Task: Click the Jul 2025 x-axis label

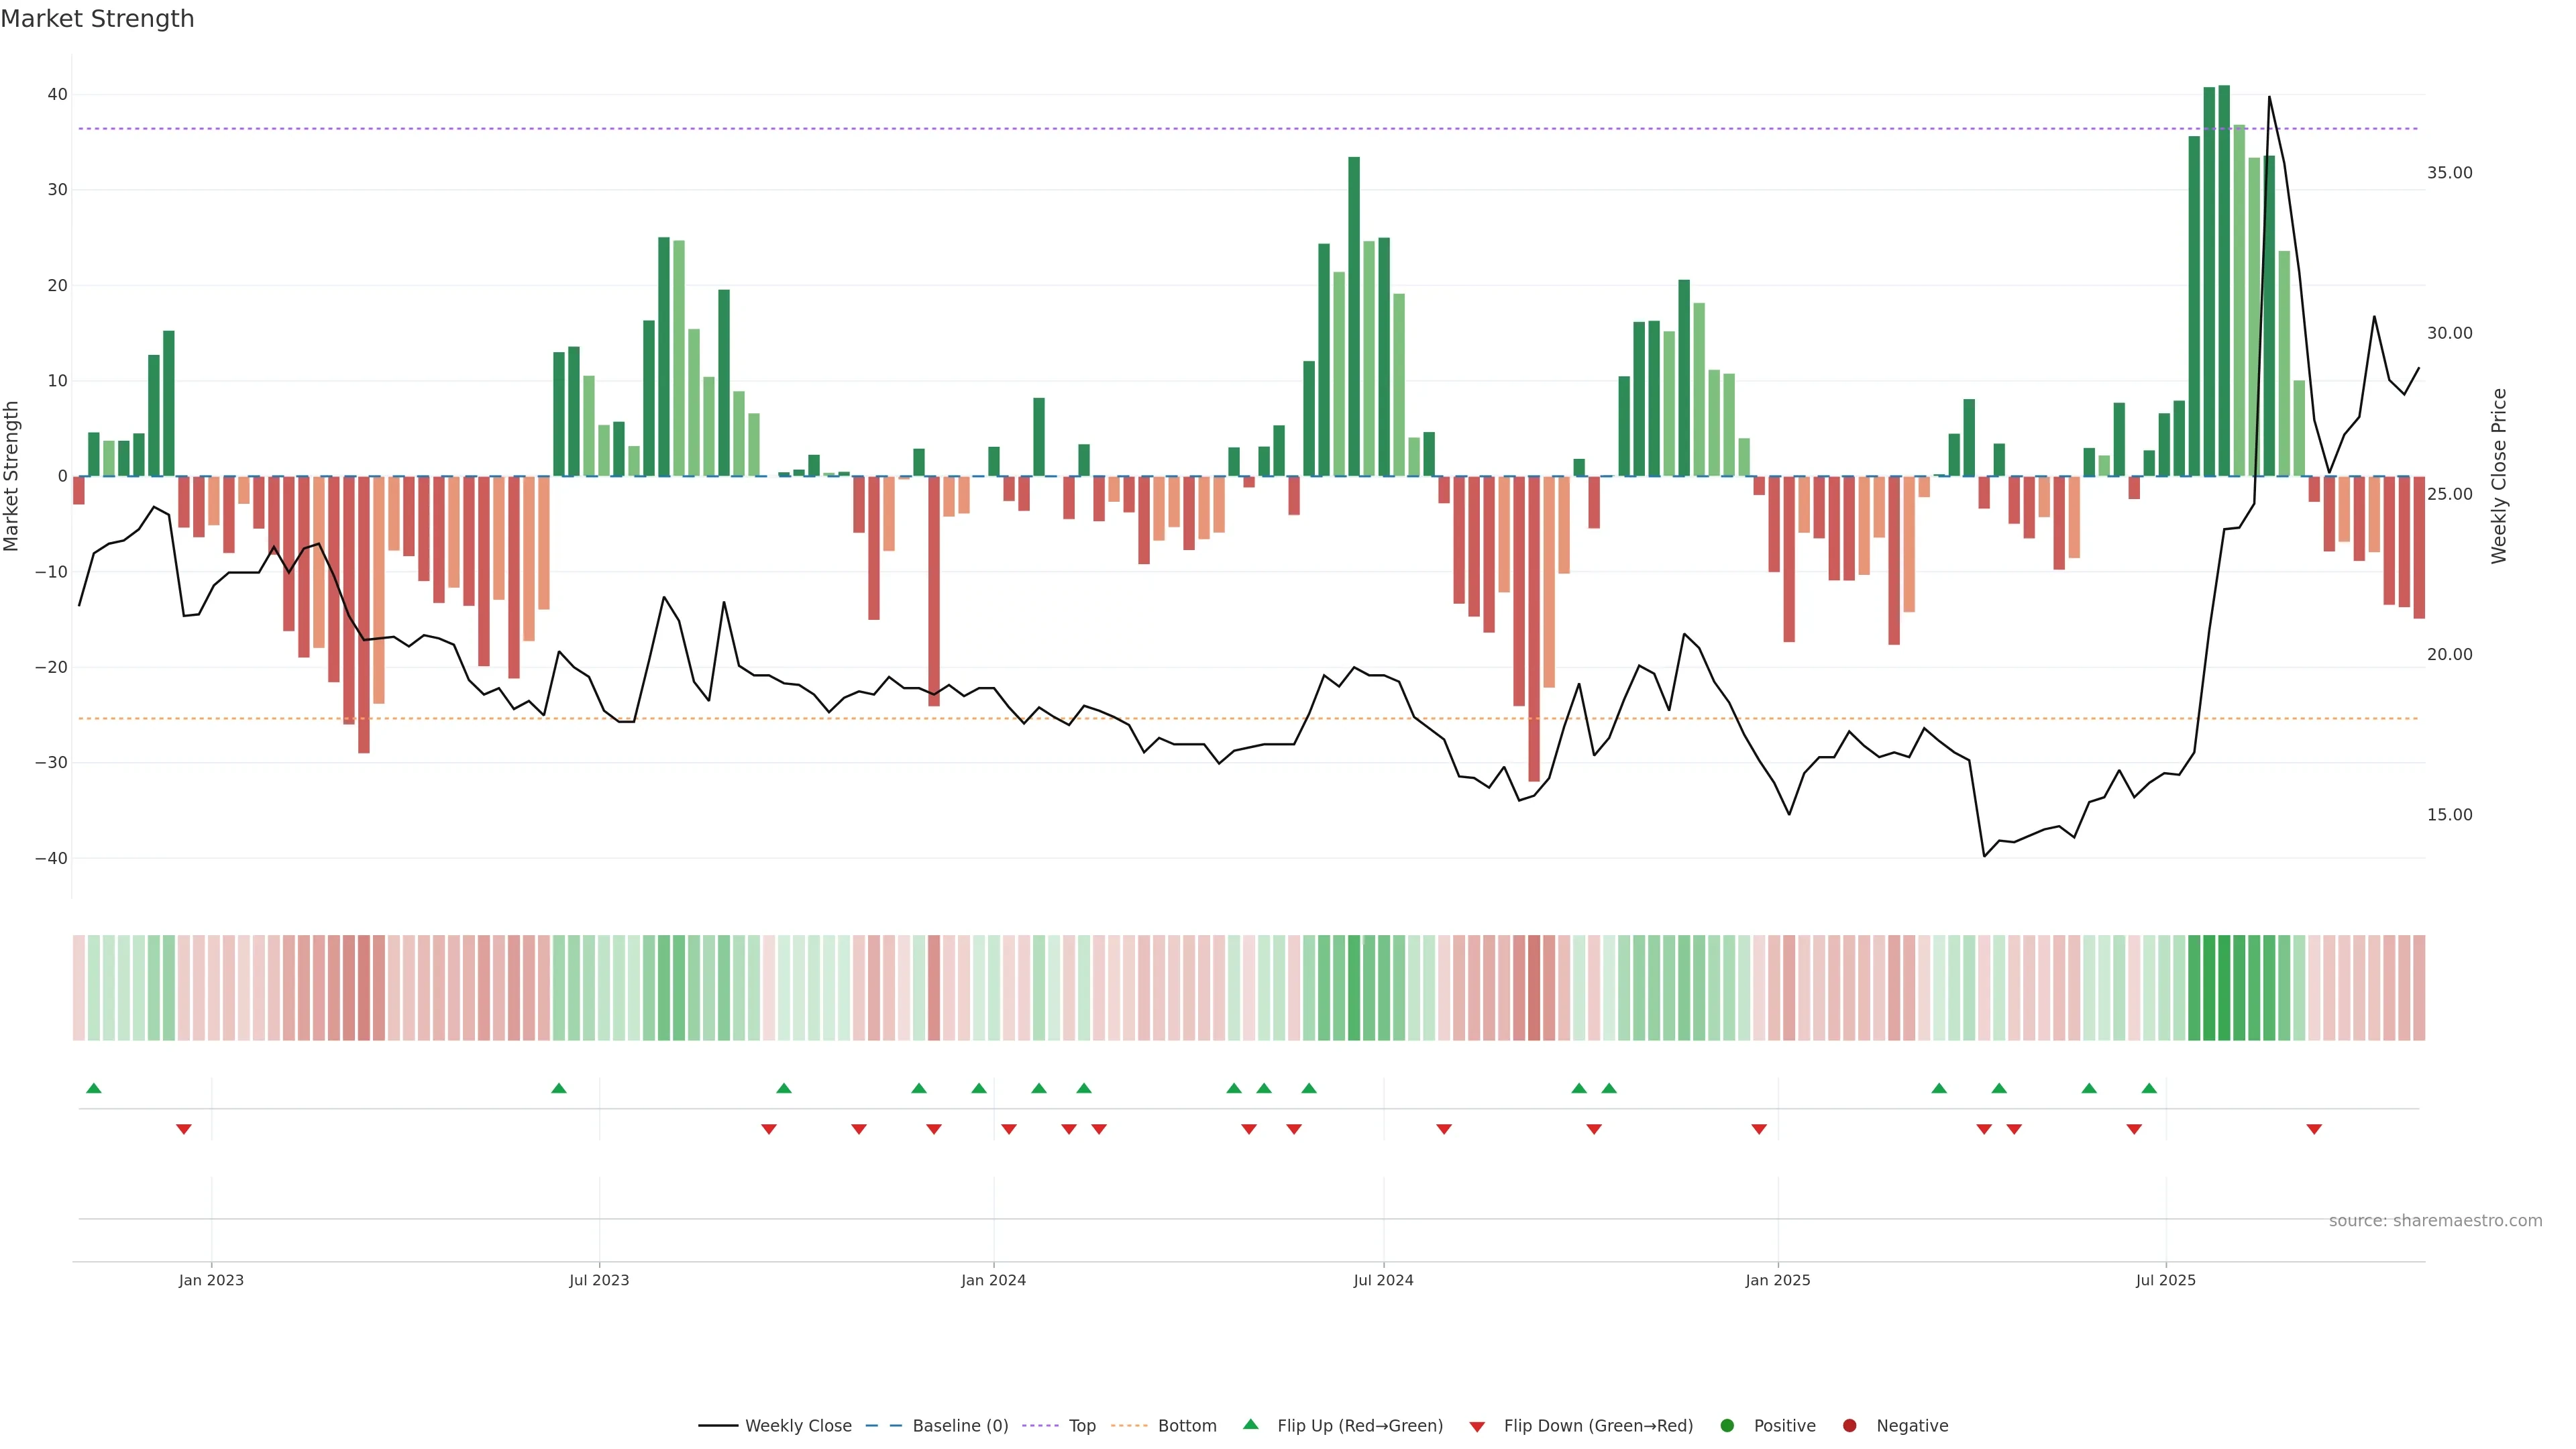Action: click(2165, 1280)
